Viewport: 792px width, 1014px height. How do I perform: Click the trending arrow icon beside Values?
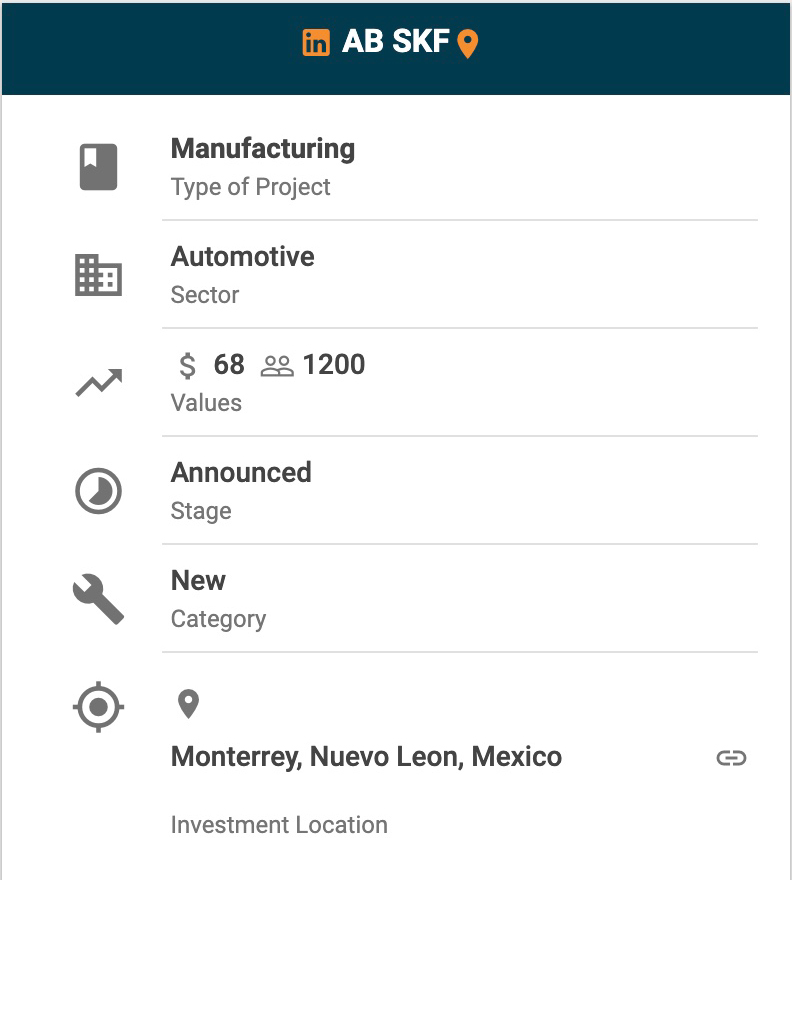point(98,383)
